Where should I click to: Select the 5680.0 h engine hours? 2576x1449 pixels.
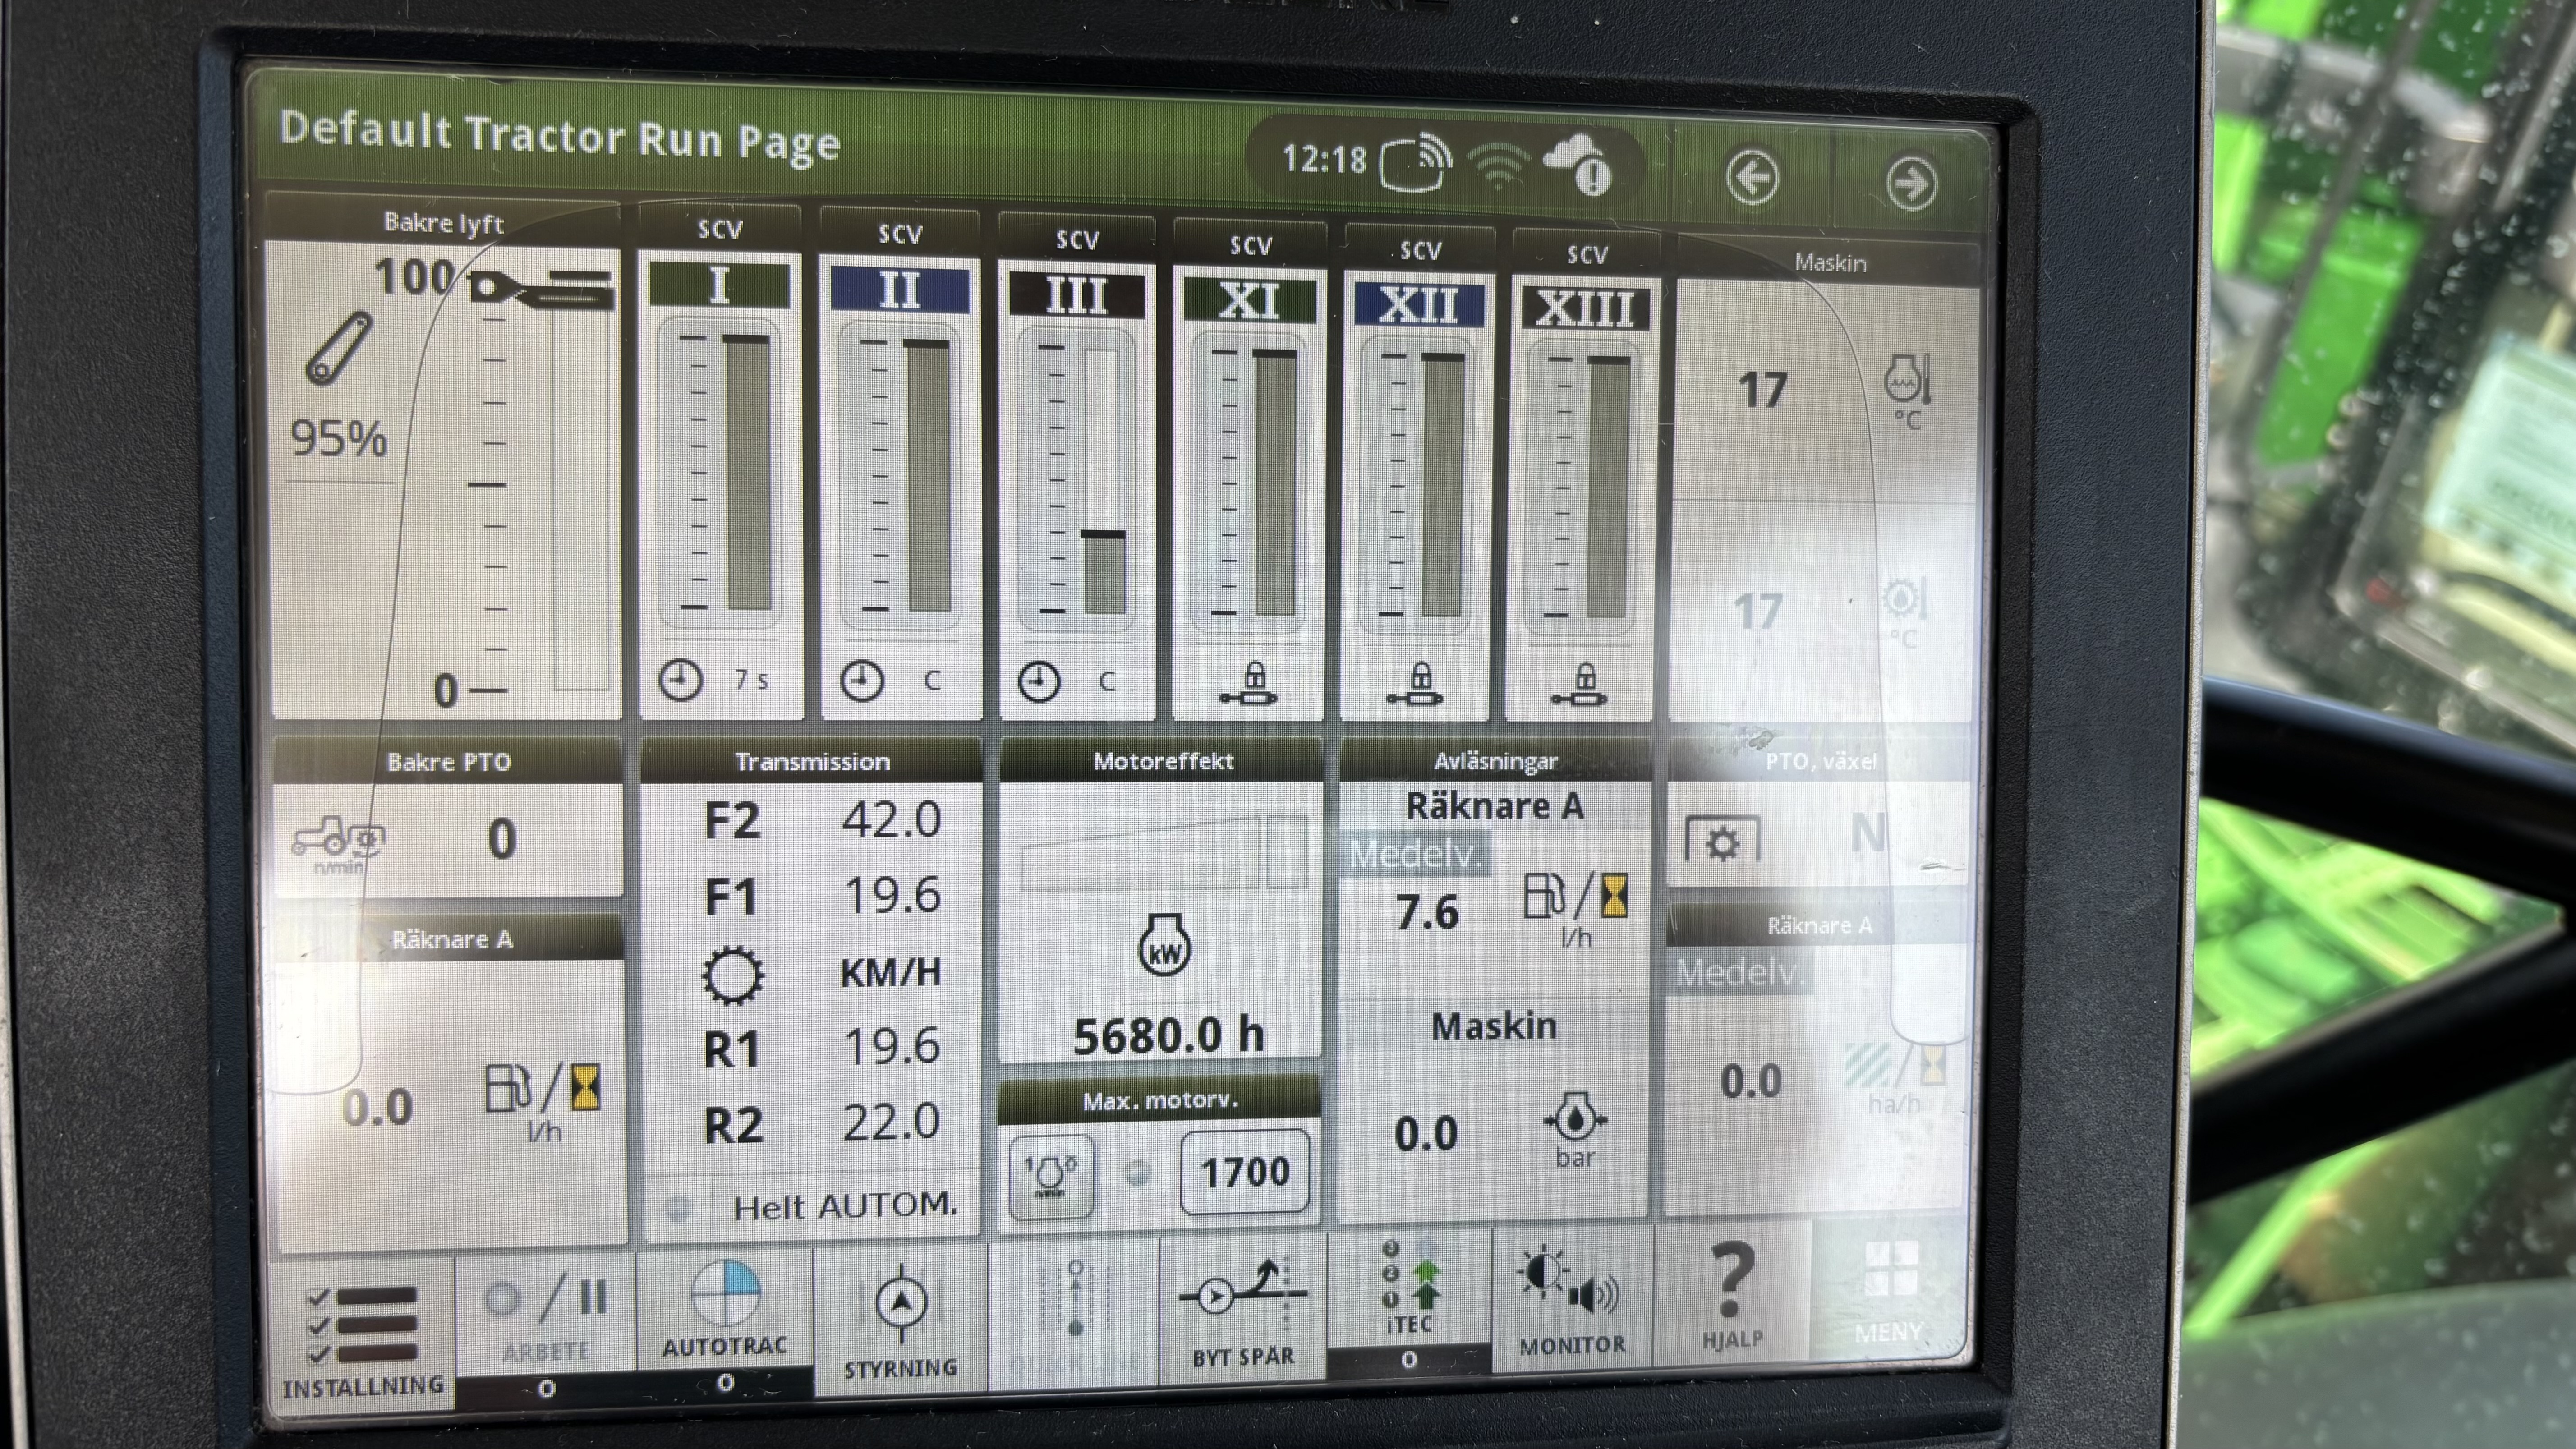tap(1168, 1035)
